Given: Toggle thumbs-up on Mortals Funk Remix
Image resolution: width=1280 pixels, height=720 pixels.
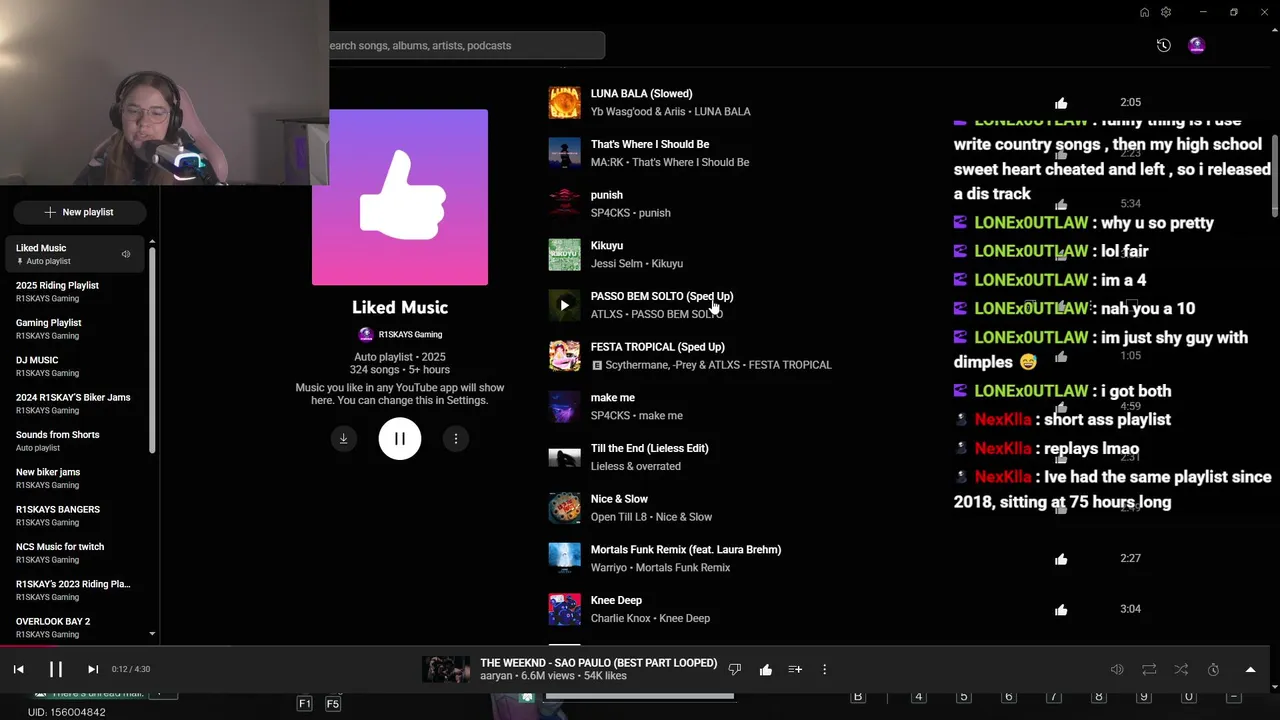Looking at the screenshot, I should tap(1061, 558).
